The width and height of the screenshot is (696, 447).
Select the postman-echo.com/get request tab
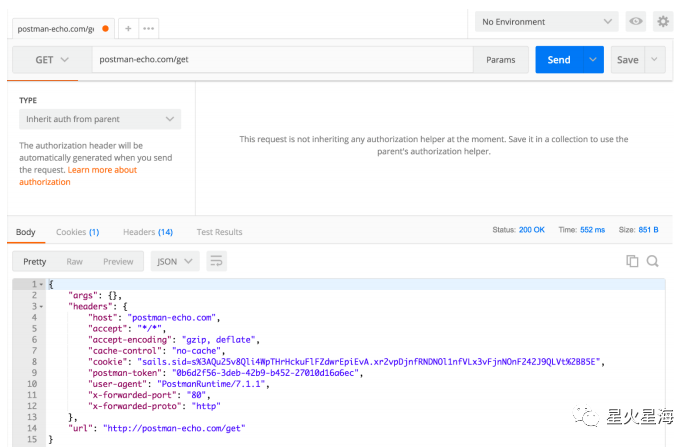click(63, 29)
